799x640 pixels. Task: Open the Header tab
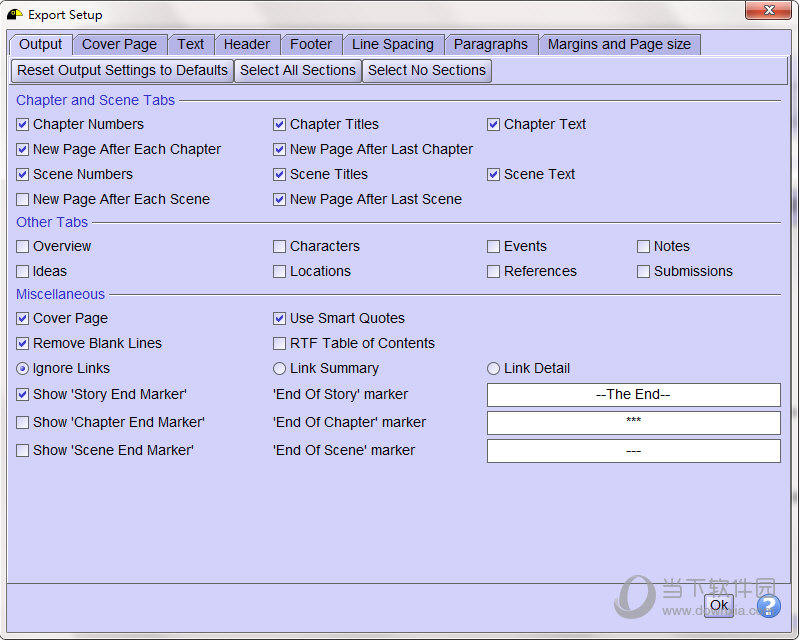247,44
